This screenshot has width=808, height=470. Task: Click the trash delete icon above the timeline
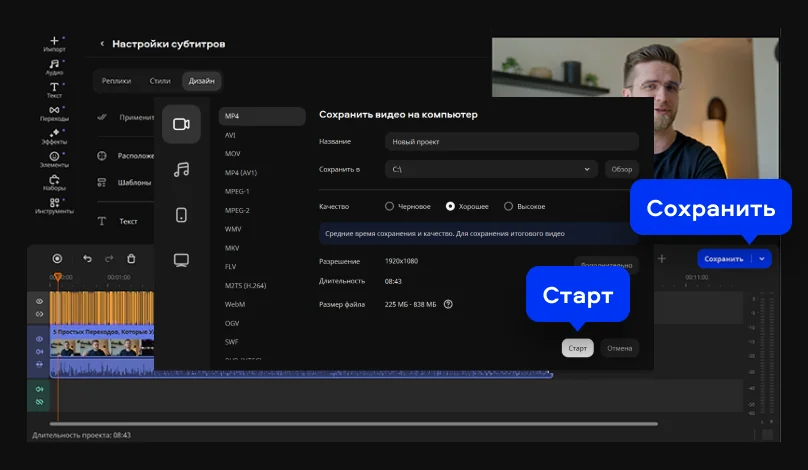click(131, 259)
